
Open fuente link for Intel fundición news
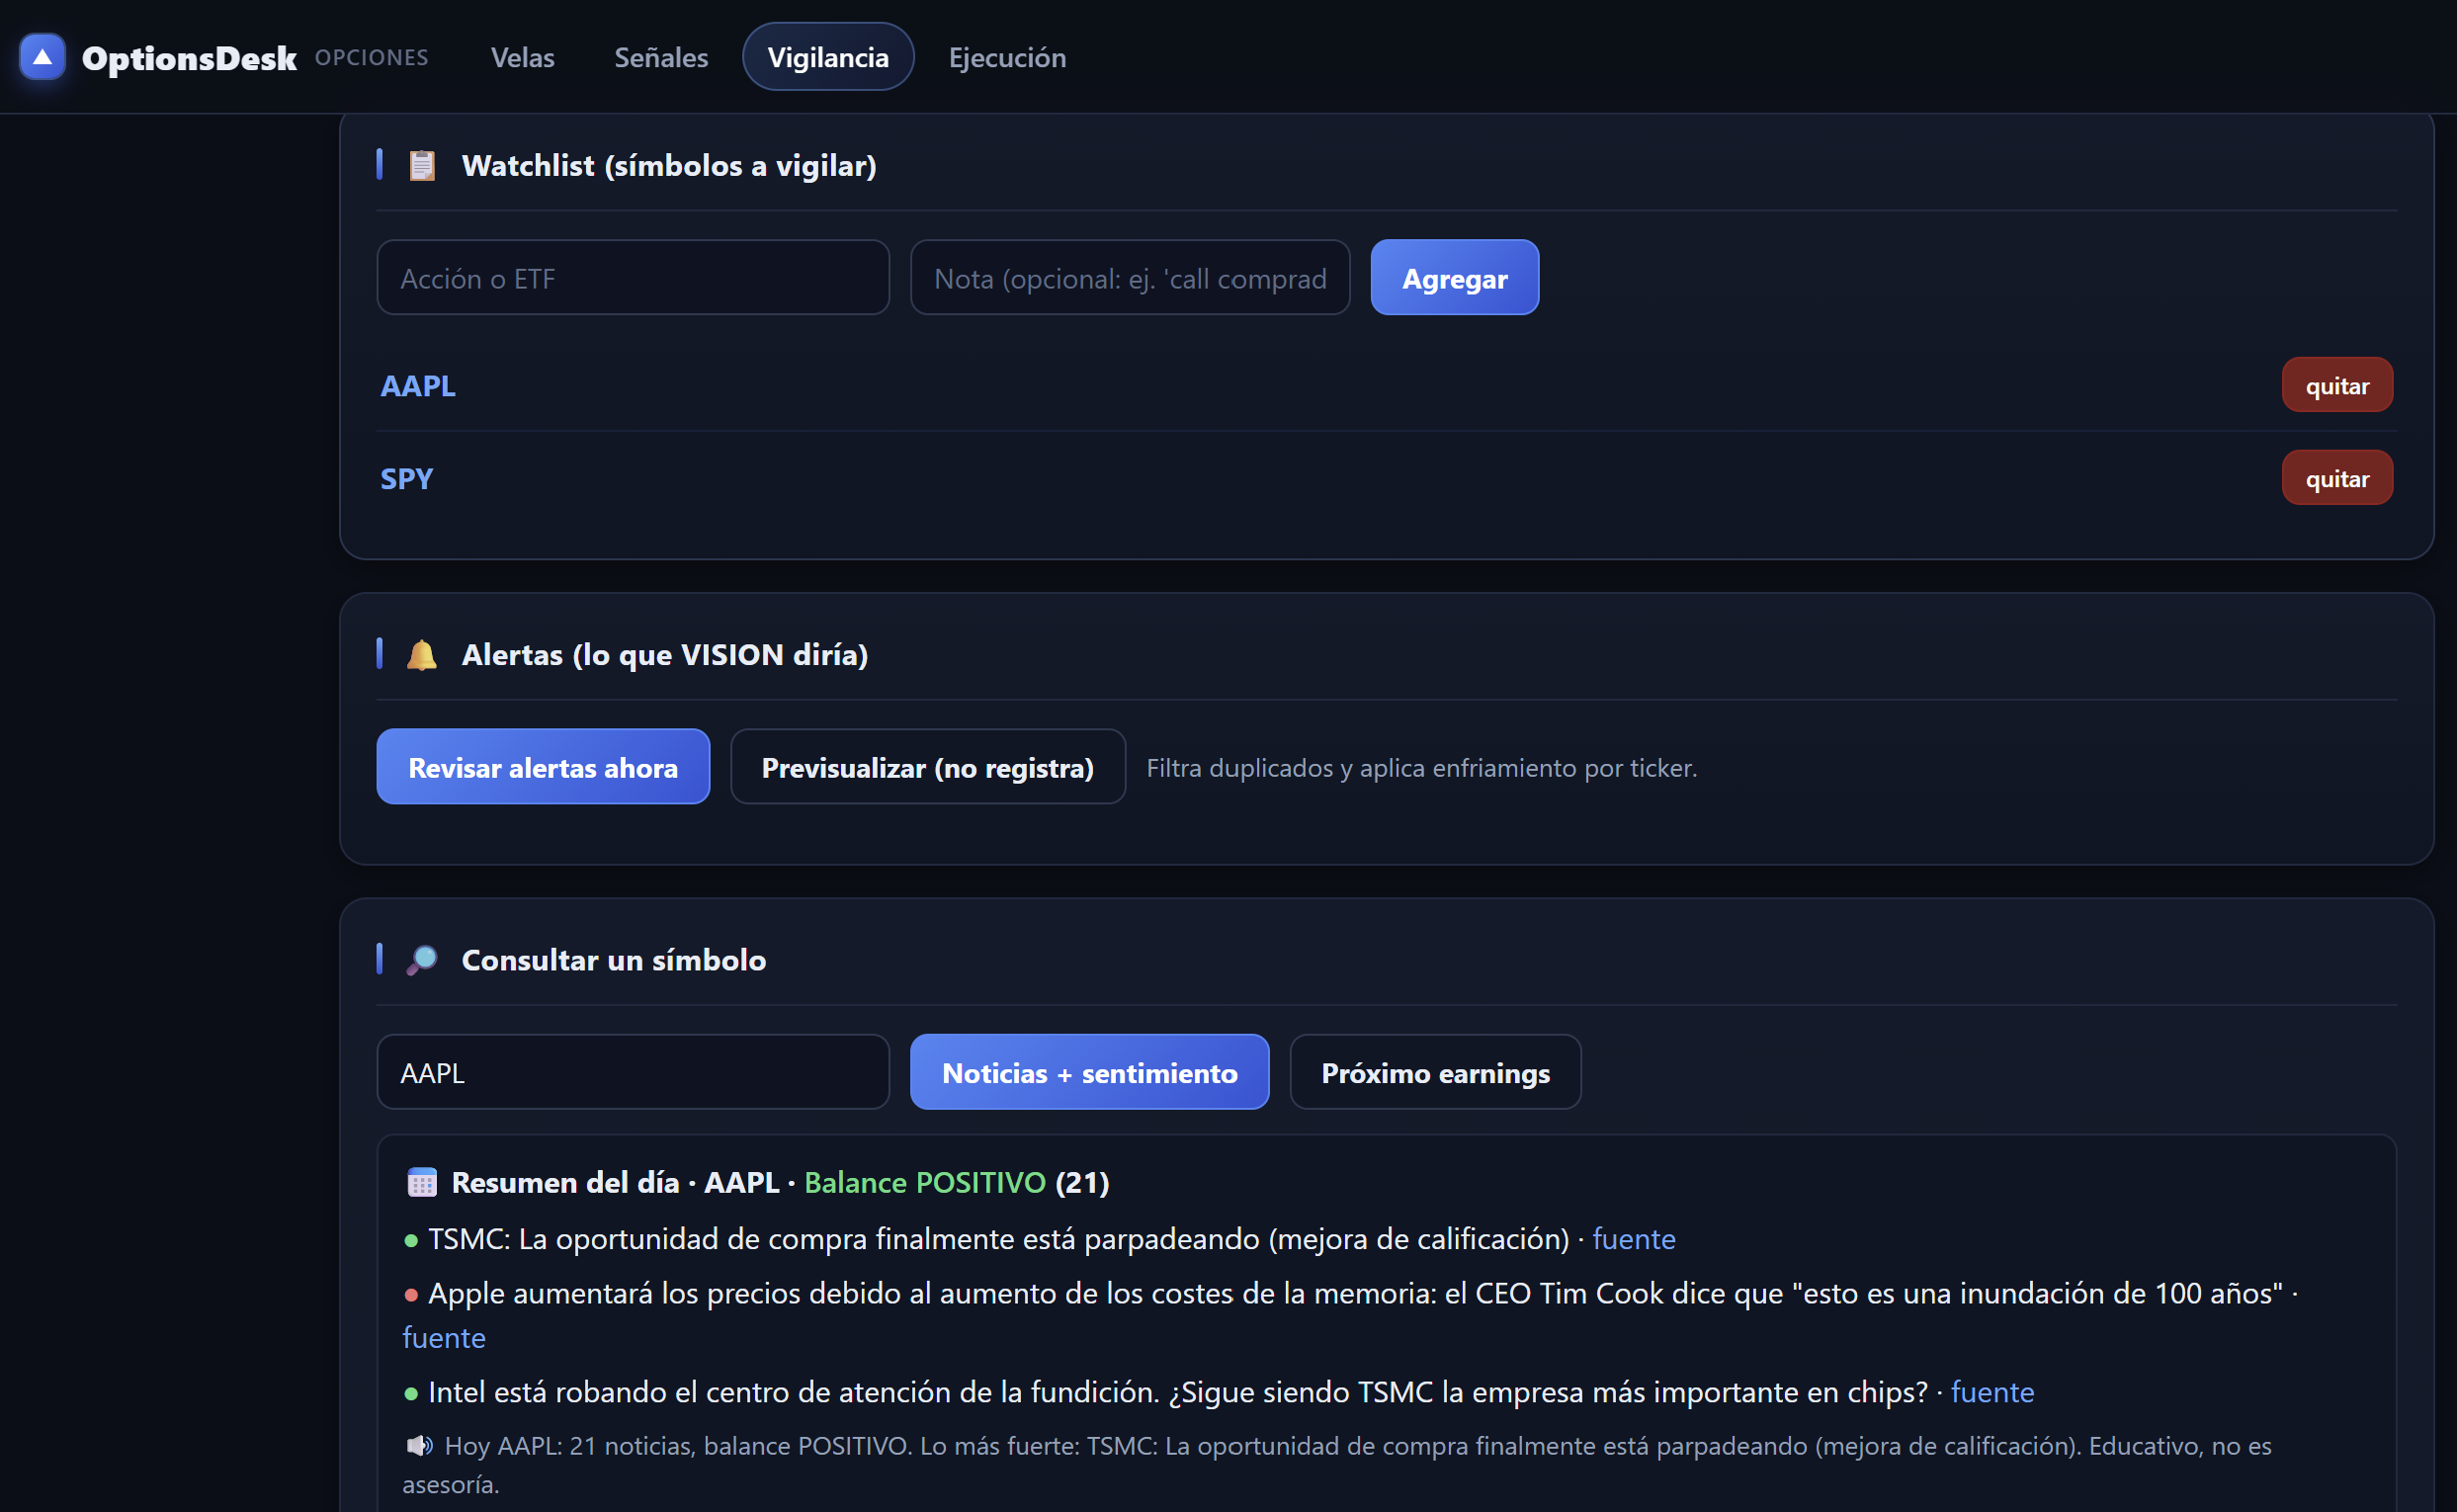click(x=1992, y=1392)
